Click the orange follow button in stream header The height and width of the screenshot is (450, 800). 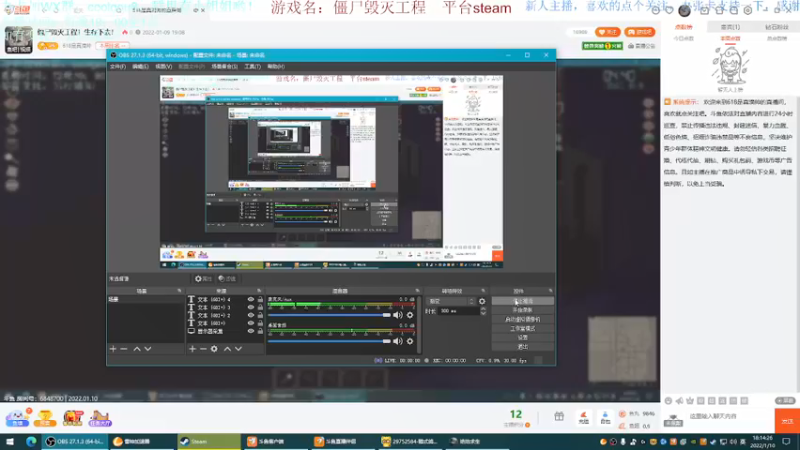608,32
